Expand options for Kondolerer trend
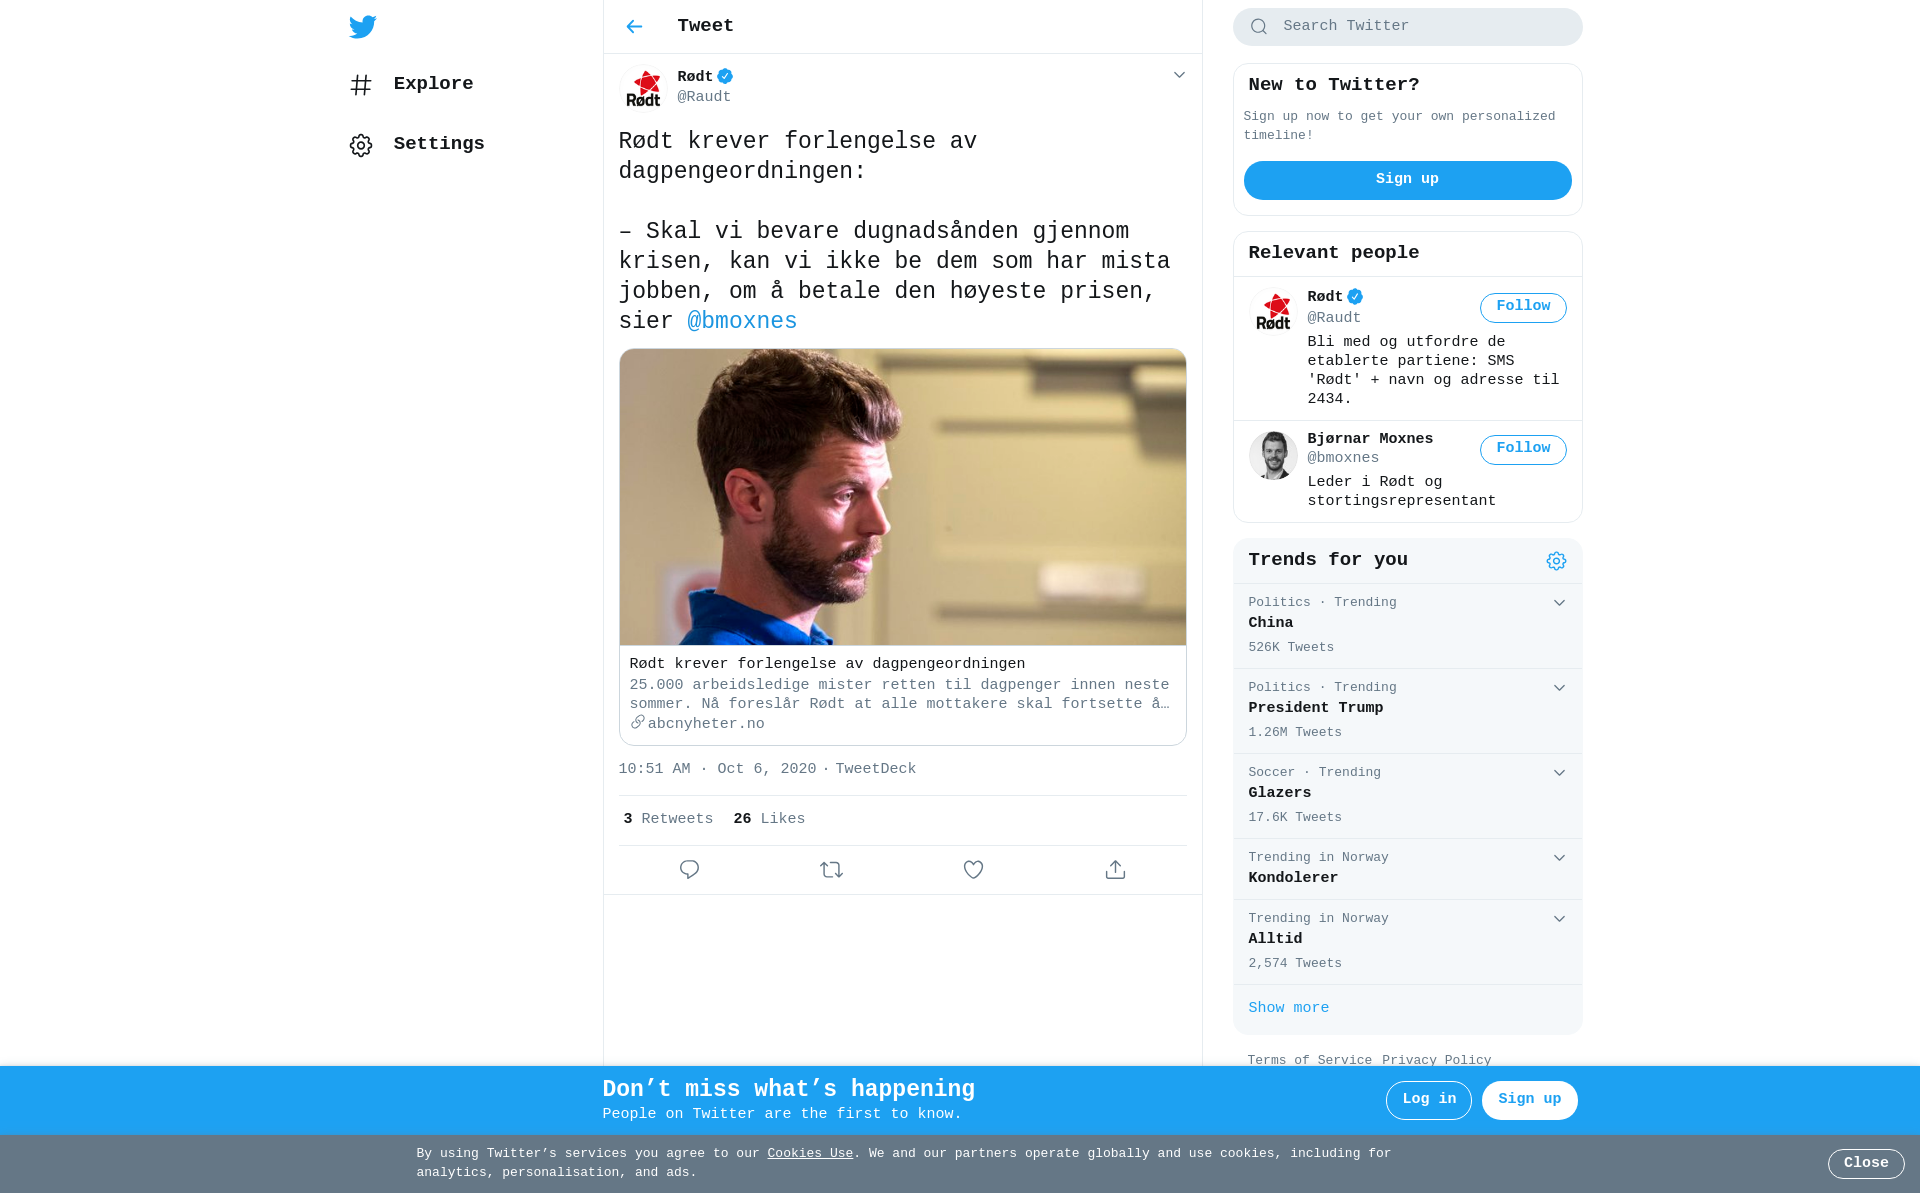Screen dimensions: 1920x1193 pos(1559,858)
